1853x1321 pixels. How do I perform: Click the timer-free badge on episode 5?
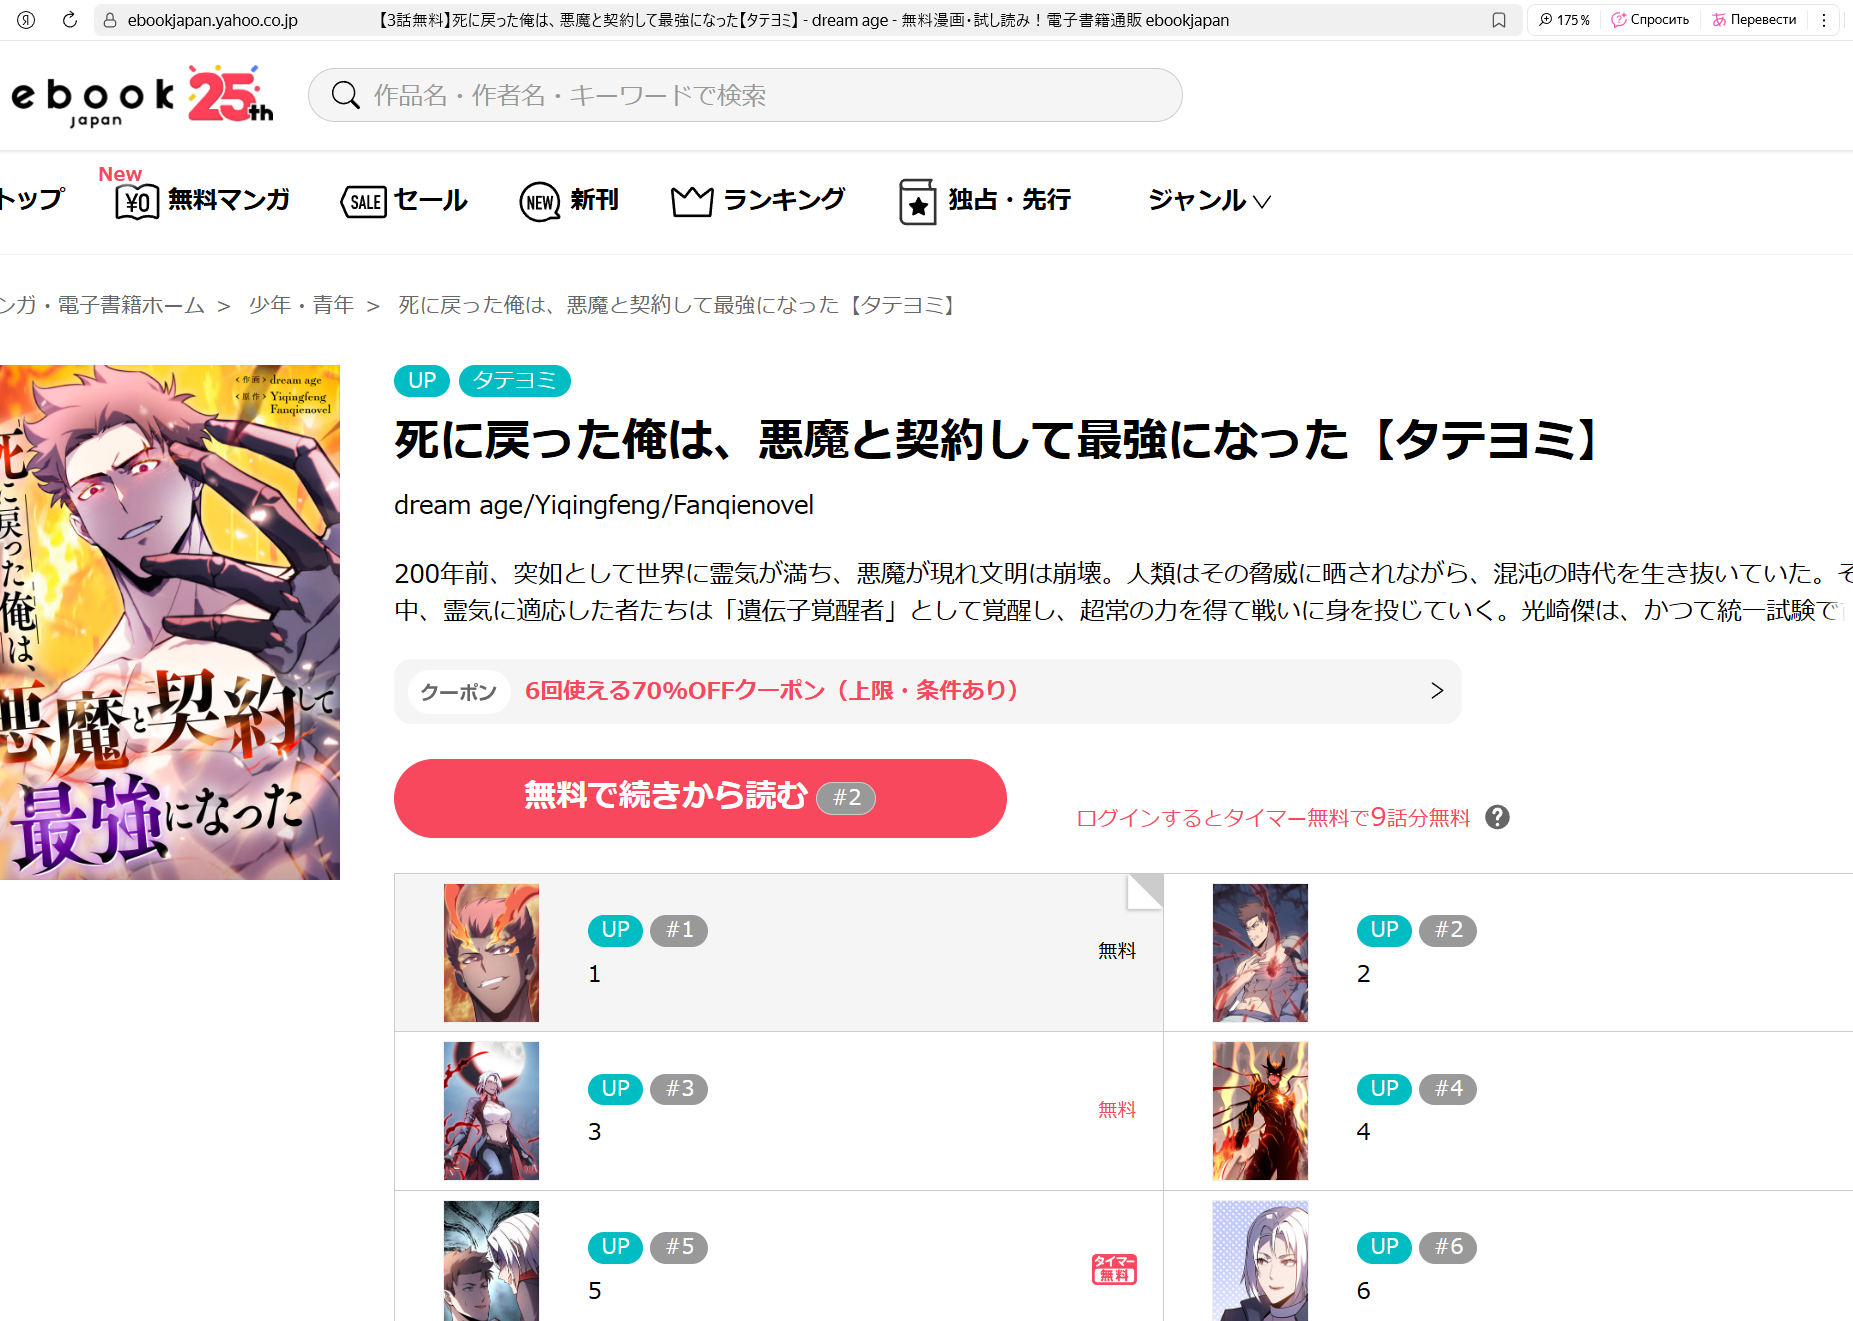point(1113,1269)
